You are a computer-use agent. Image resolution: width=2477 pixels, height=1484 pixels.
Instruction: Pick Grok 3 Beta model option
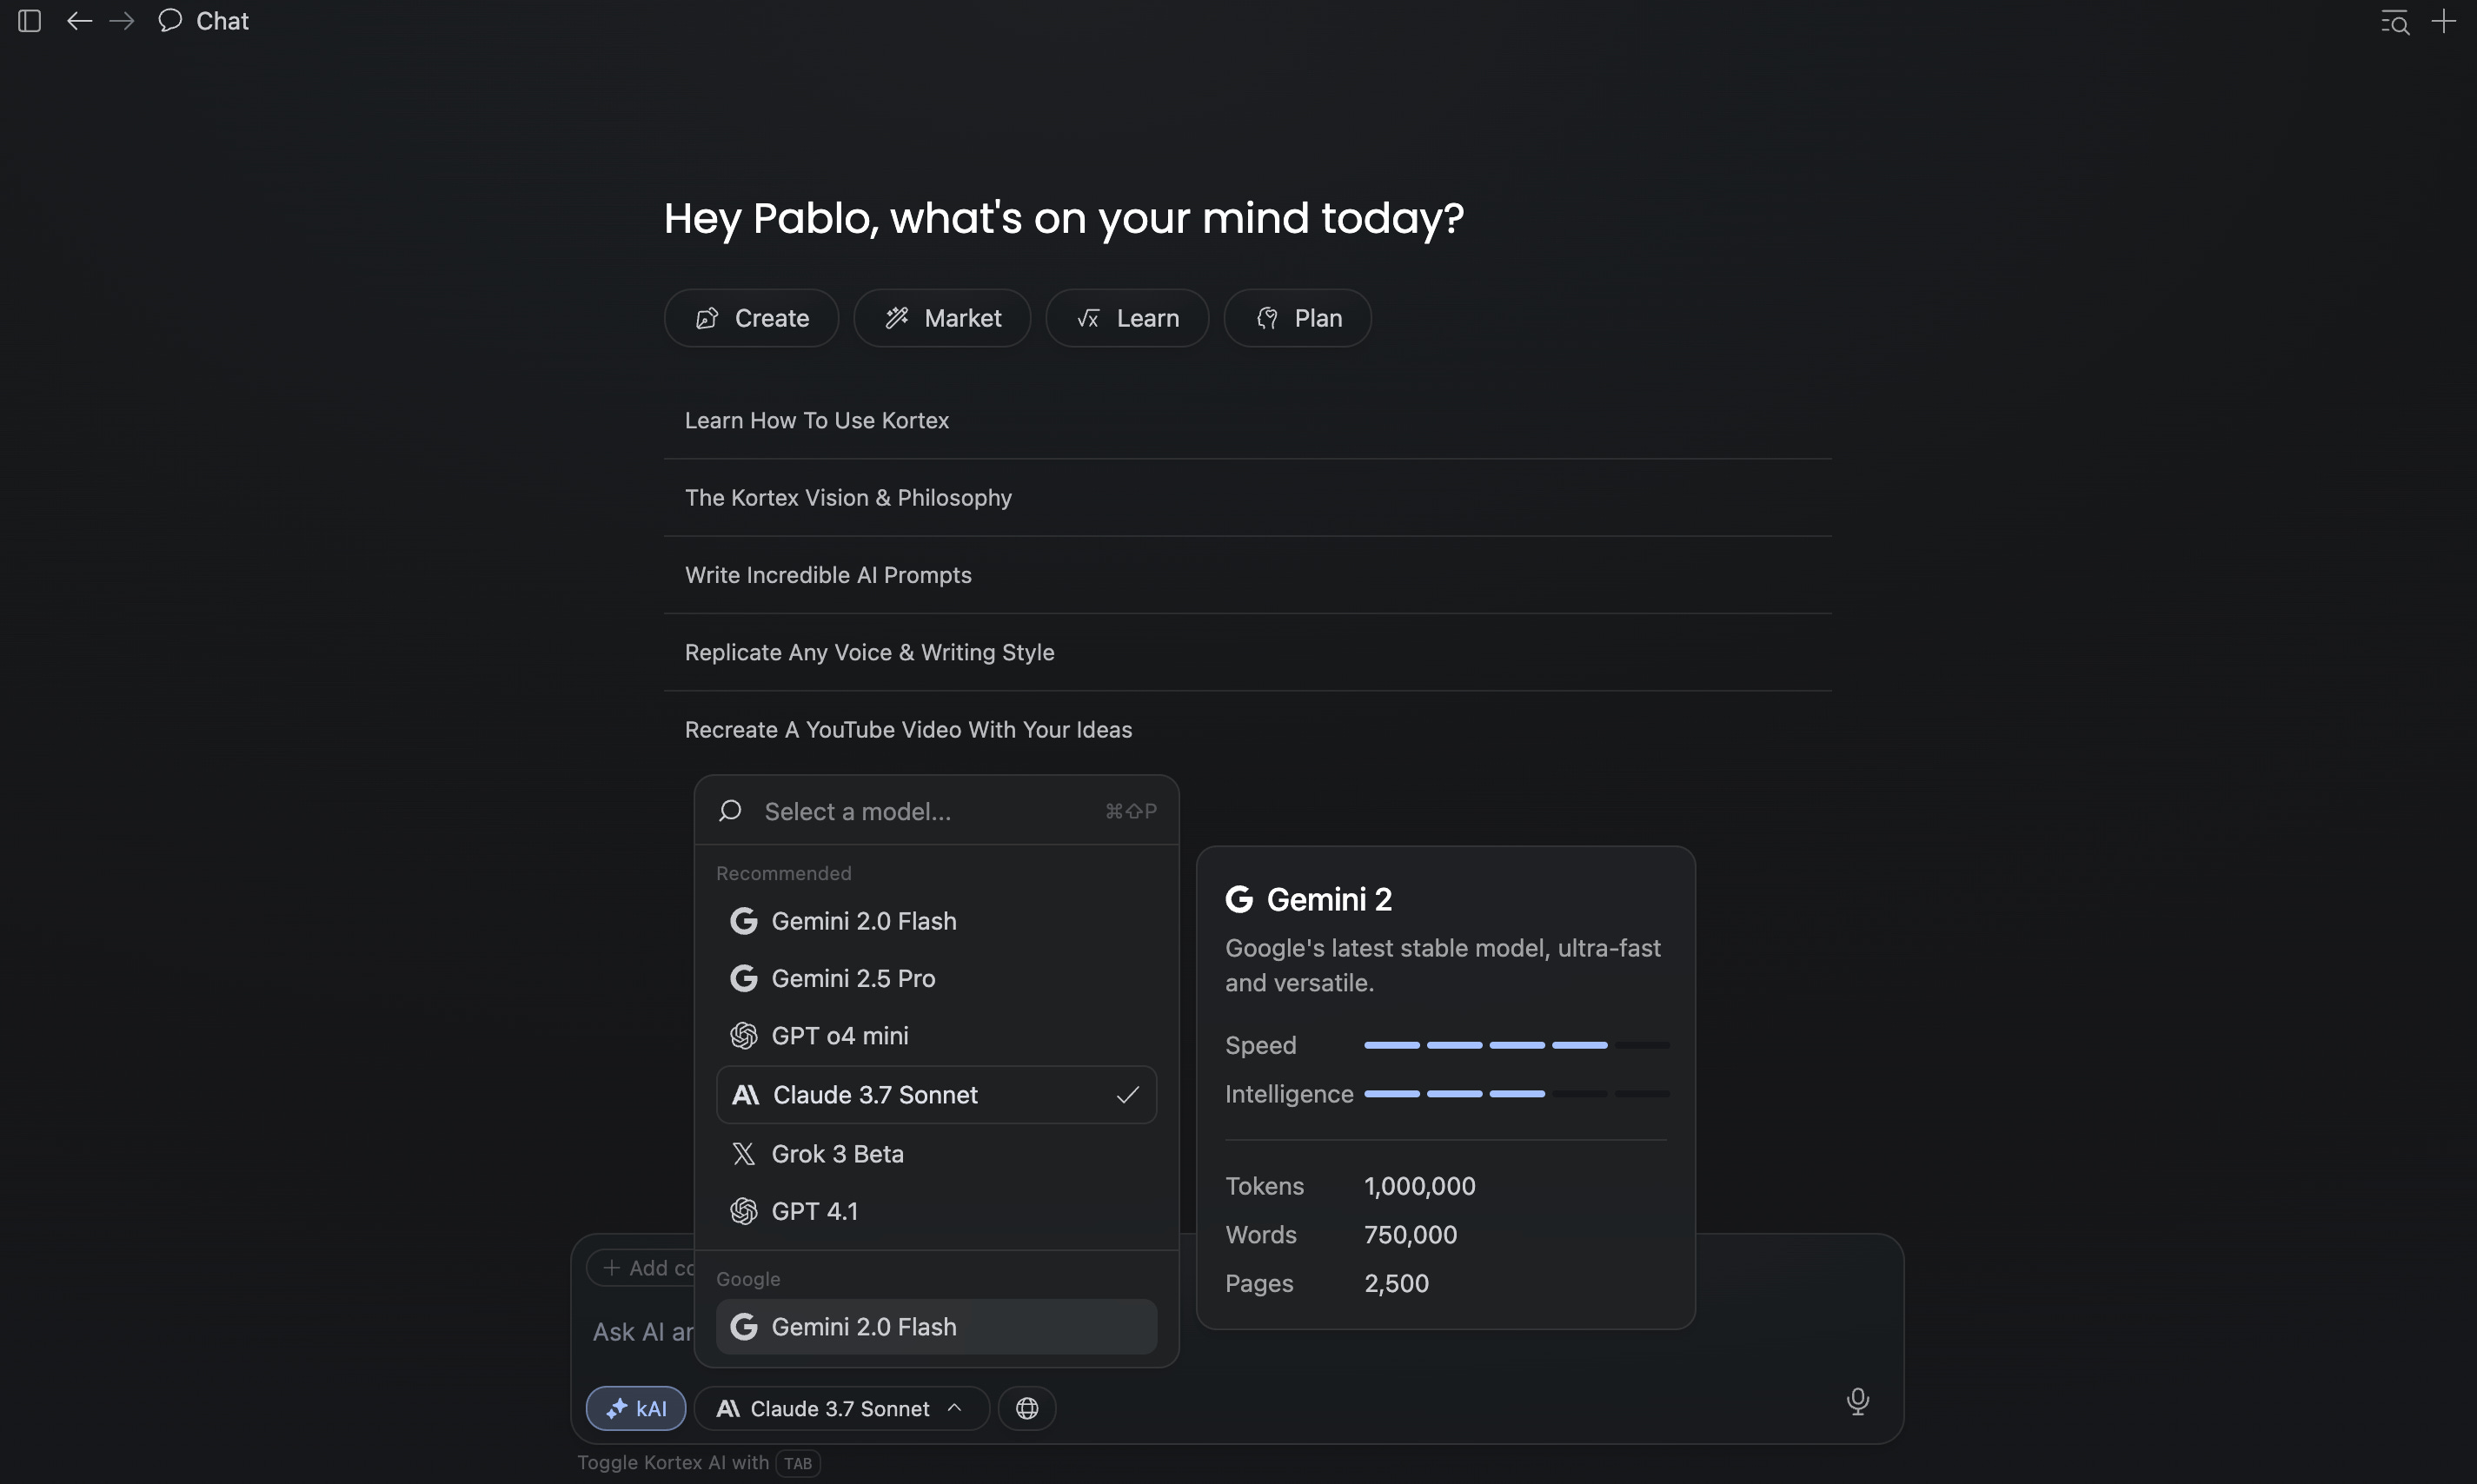click(x=837, y=1154)
